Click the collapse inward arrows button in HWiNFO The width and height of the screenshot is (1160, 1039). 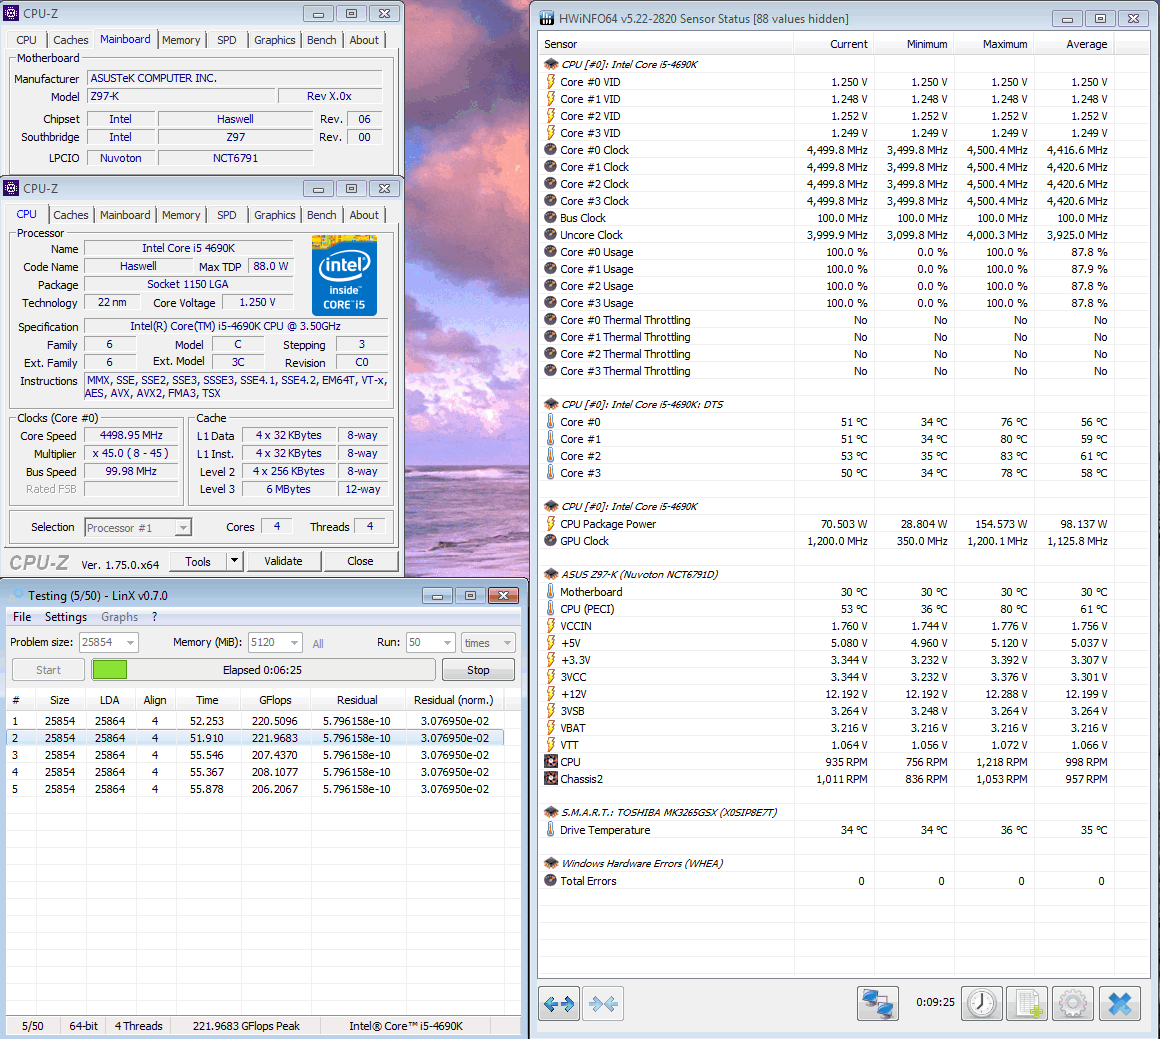point(603,1003)
